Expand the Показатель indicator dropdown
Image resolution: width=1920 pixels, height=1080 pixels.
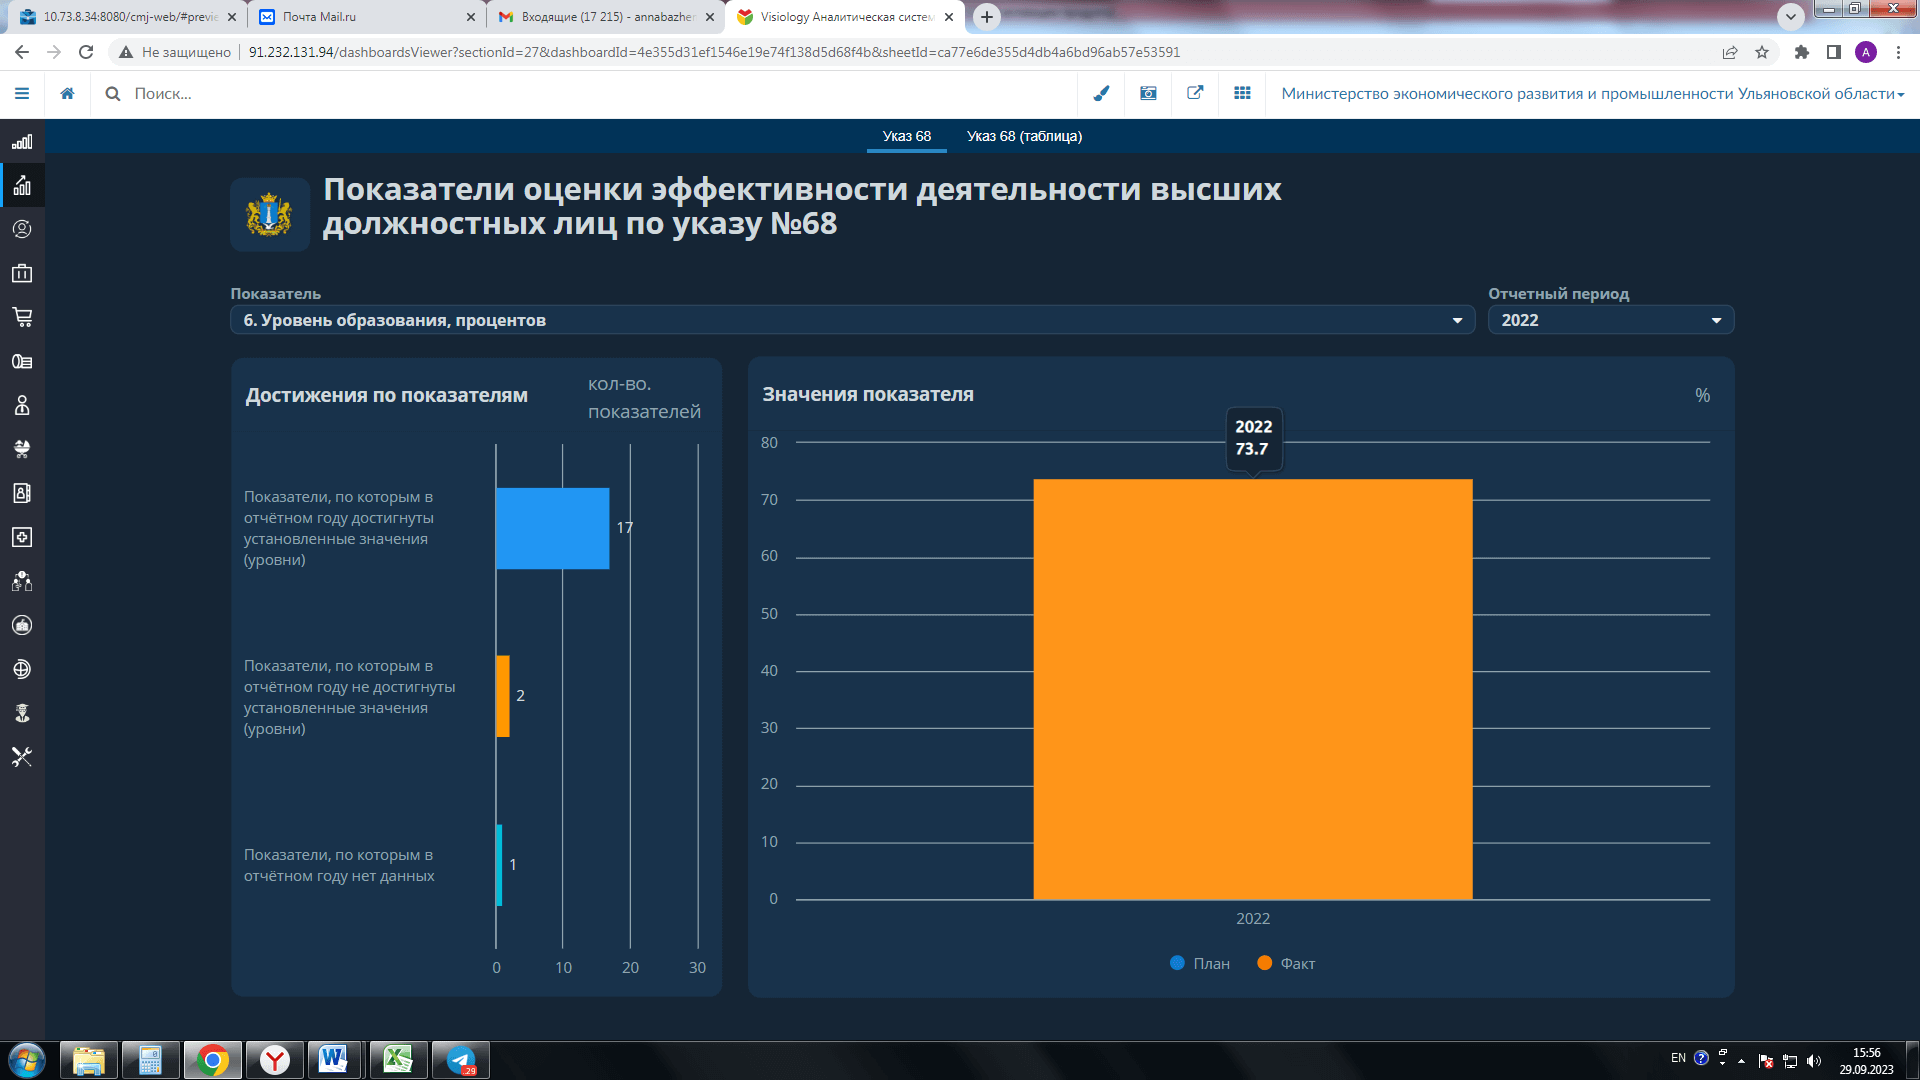point(852,320)
